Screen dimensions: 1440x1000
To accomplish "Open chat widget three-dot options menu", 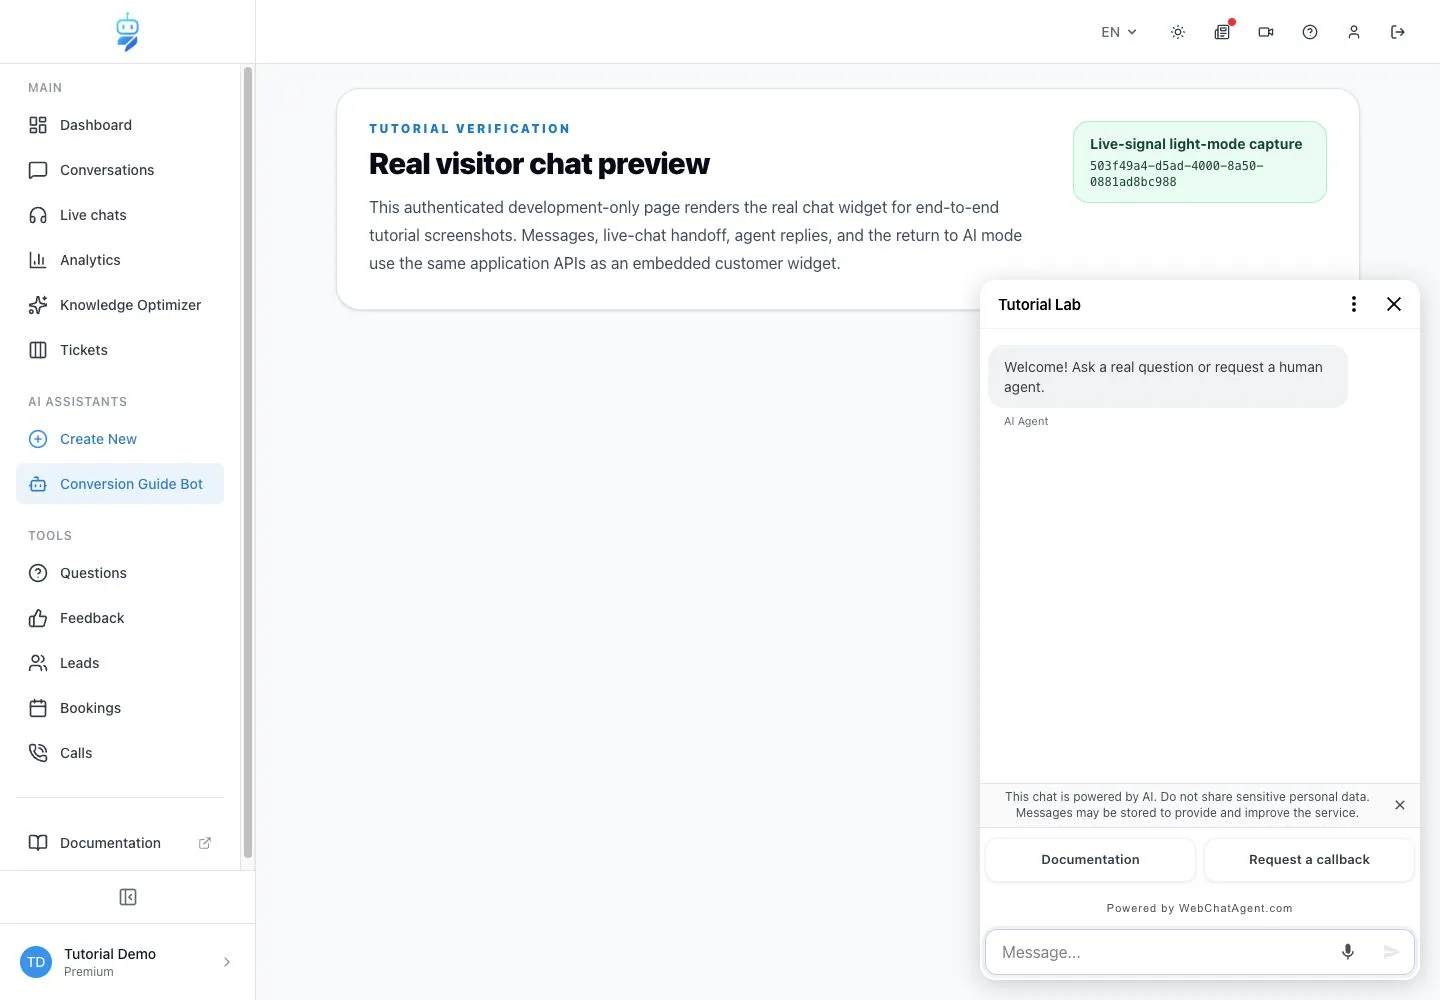I will coord(1354,304).
